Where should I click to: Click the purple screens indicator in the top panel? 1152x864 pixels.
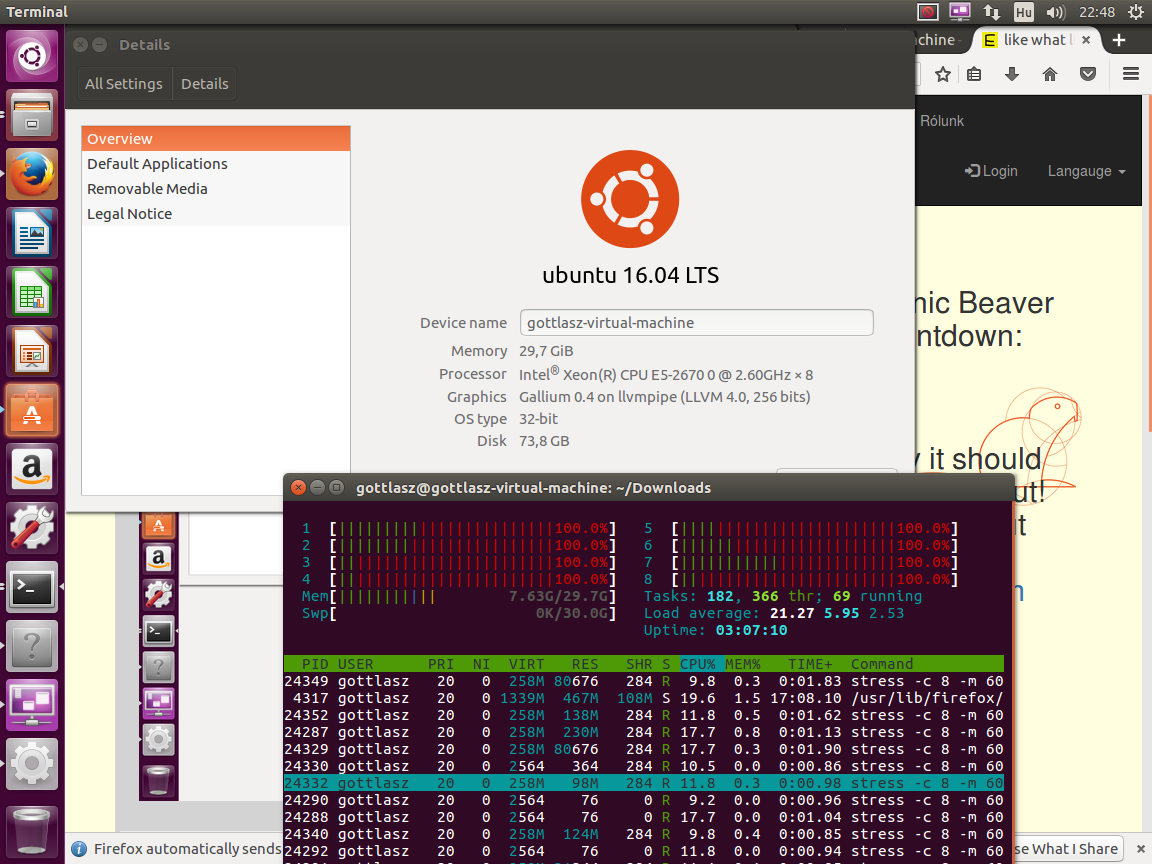click(x=960, y=12)
